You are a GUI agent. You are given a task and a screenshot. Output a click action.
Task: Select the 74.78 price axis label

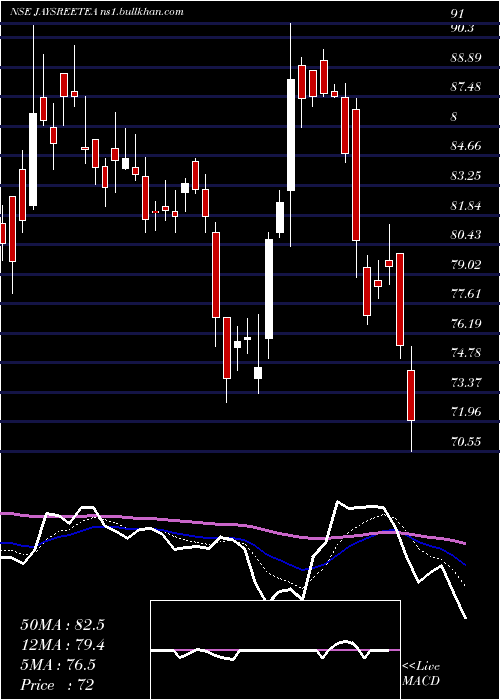point(466,353)
